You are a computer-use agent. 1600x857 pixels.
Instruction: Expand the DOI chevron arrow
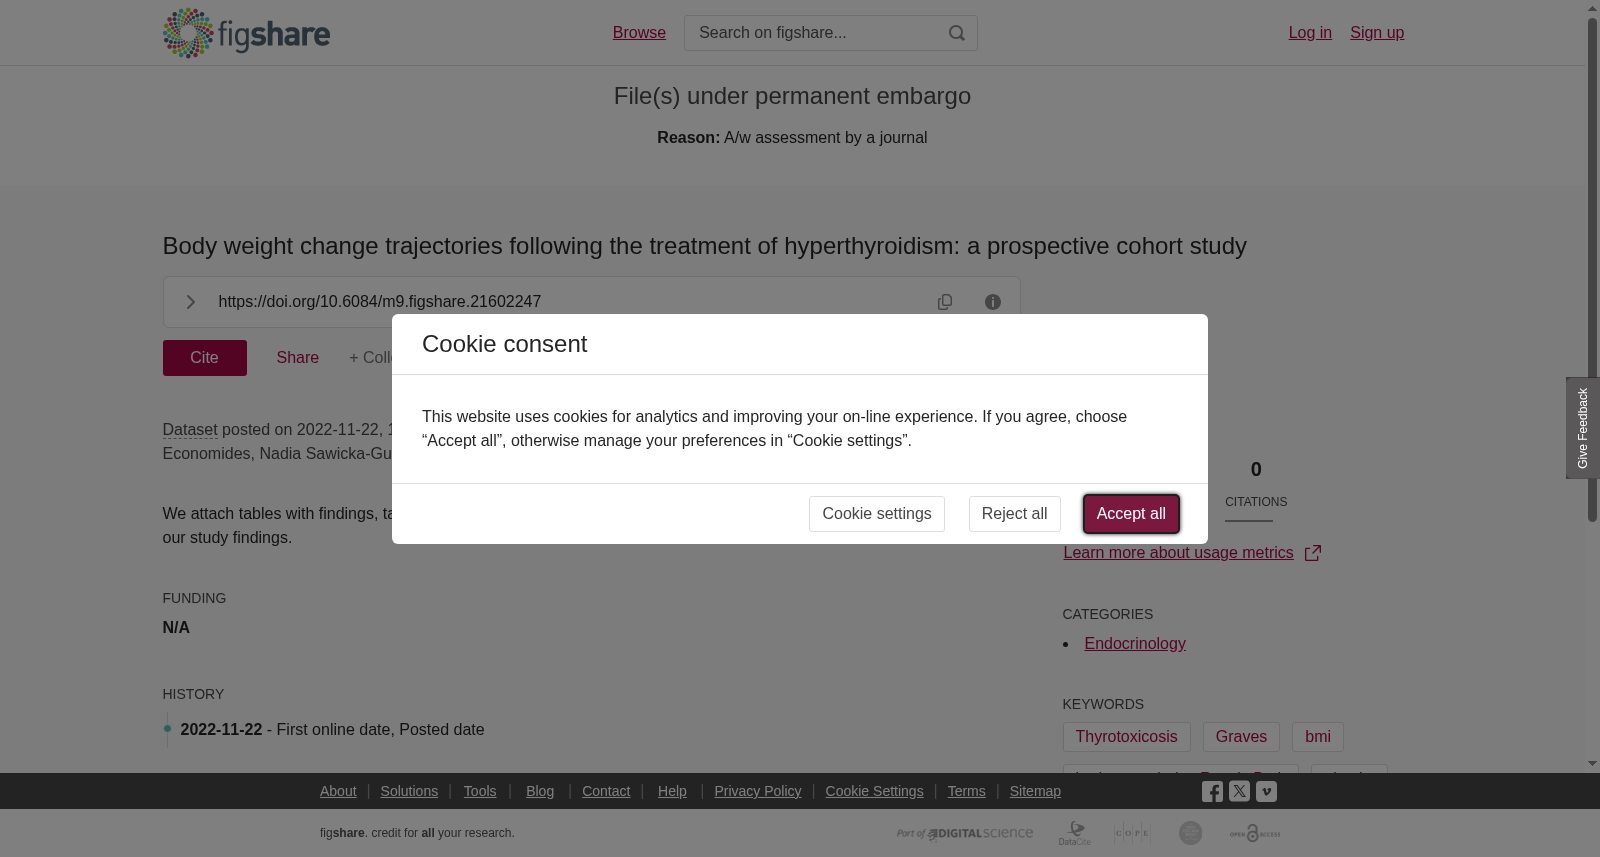[190, 302]
